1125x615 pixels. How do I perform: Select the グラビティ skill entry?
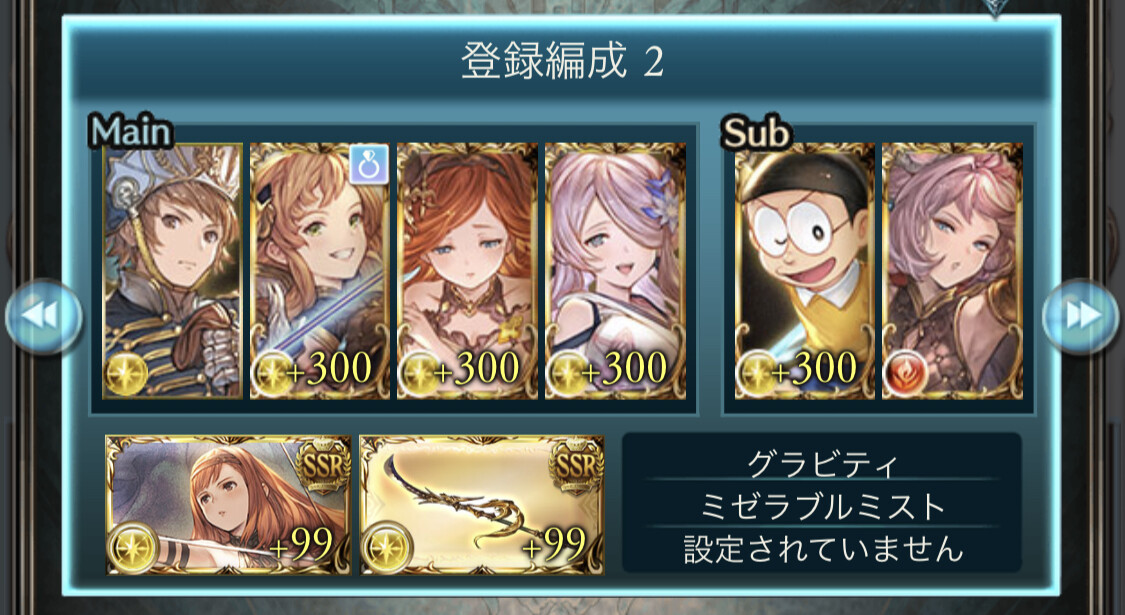(822, 465)
